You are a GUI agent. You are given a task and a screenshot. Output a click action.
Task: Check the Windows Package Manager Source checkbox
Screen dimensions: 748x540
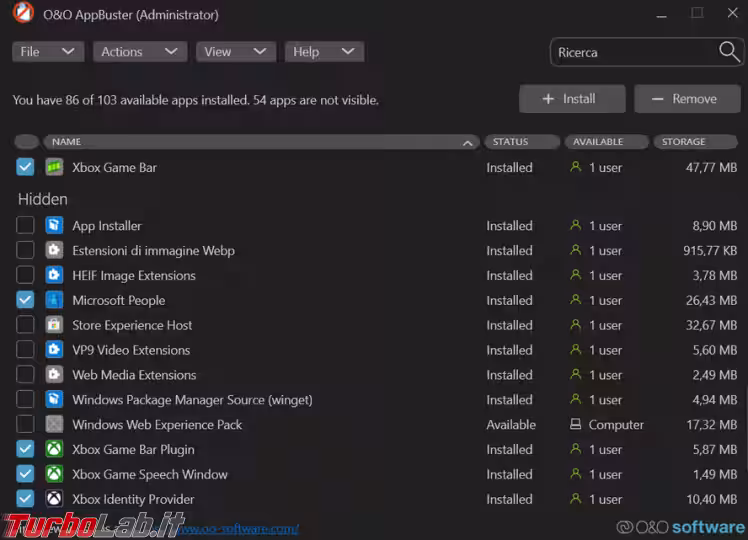[x=25, y=399]
